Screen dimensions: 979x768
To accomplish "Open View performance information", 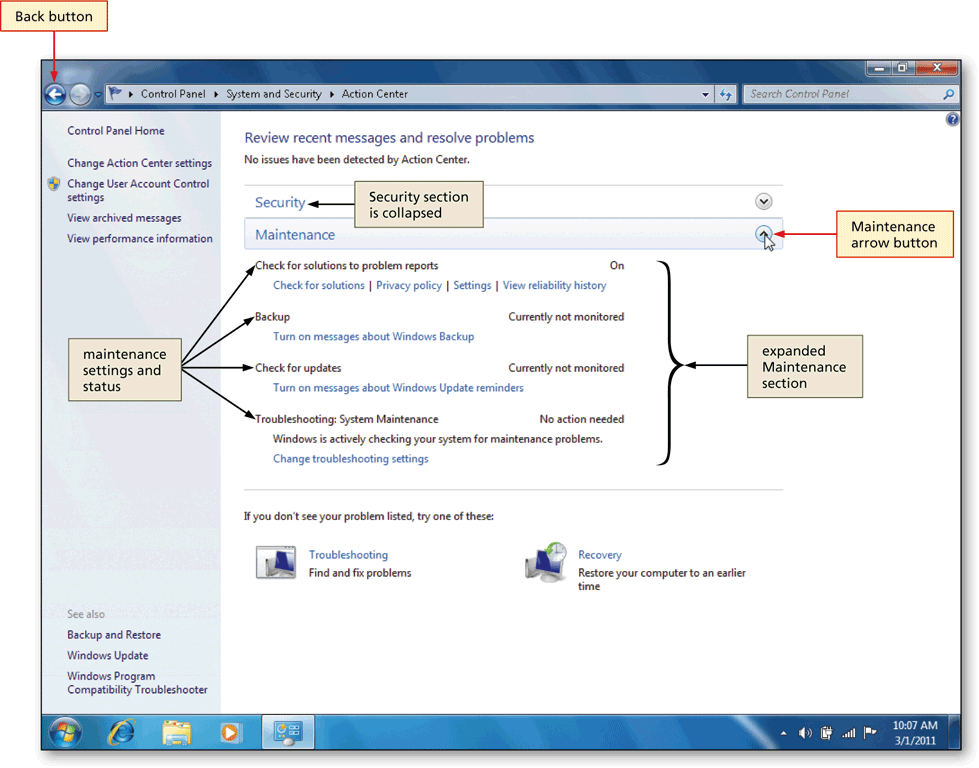I will (140, 239).
